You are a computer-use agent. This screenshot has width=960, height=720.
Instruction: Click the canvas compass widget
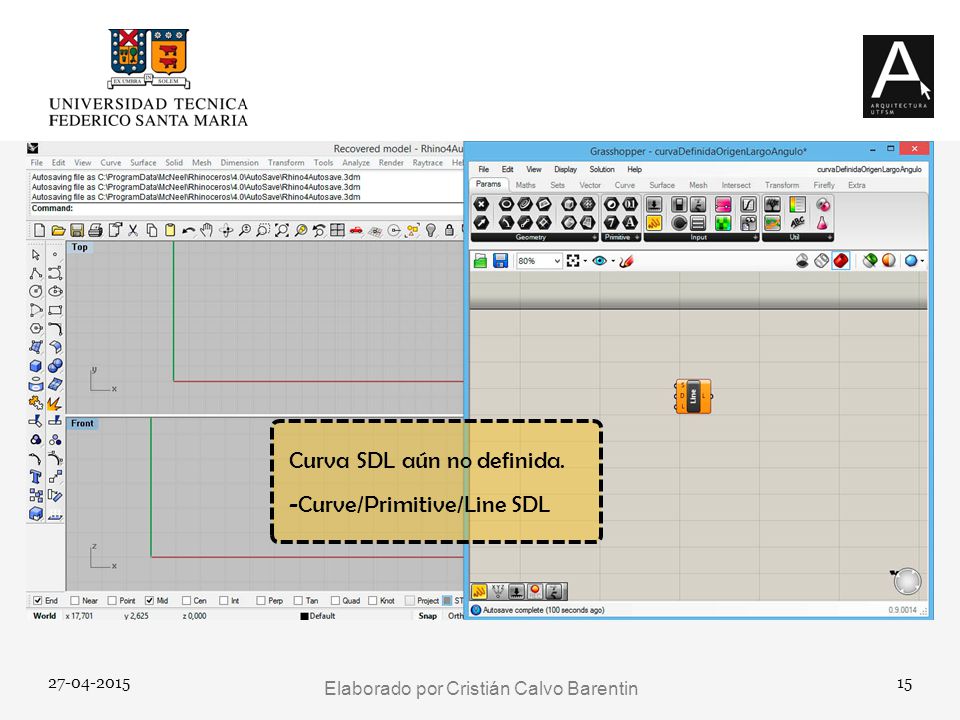(x=907, y=581)
